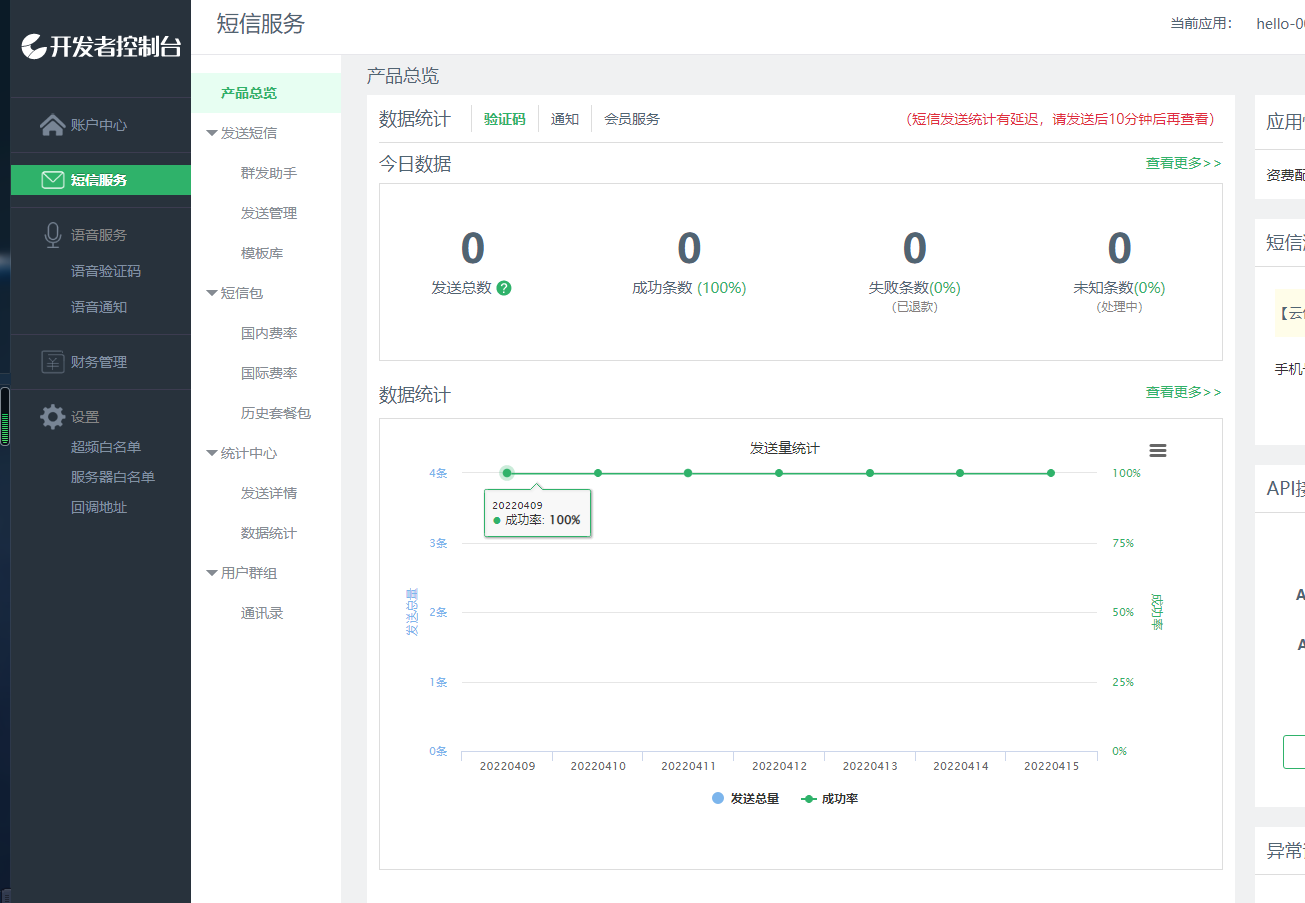Viewport: 1305px width, 903px height.
Task: Switch to the 通知 statistics tab
Action: [x=565, y=118]
